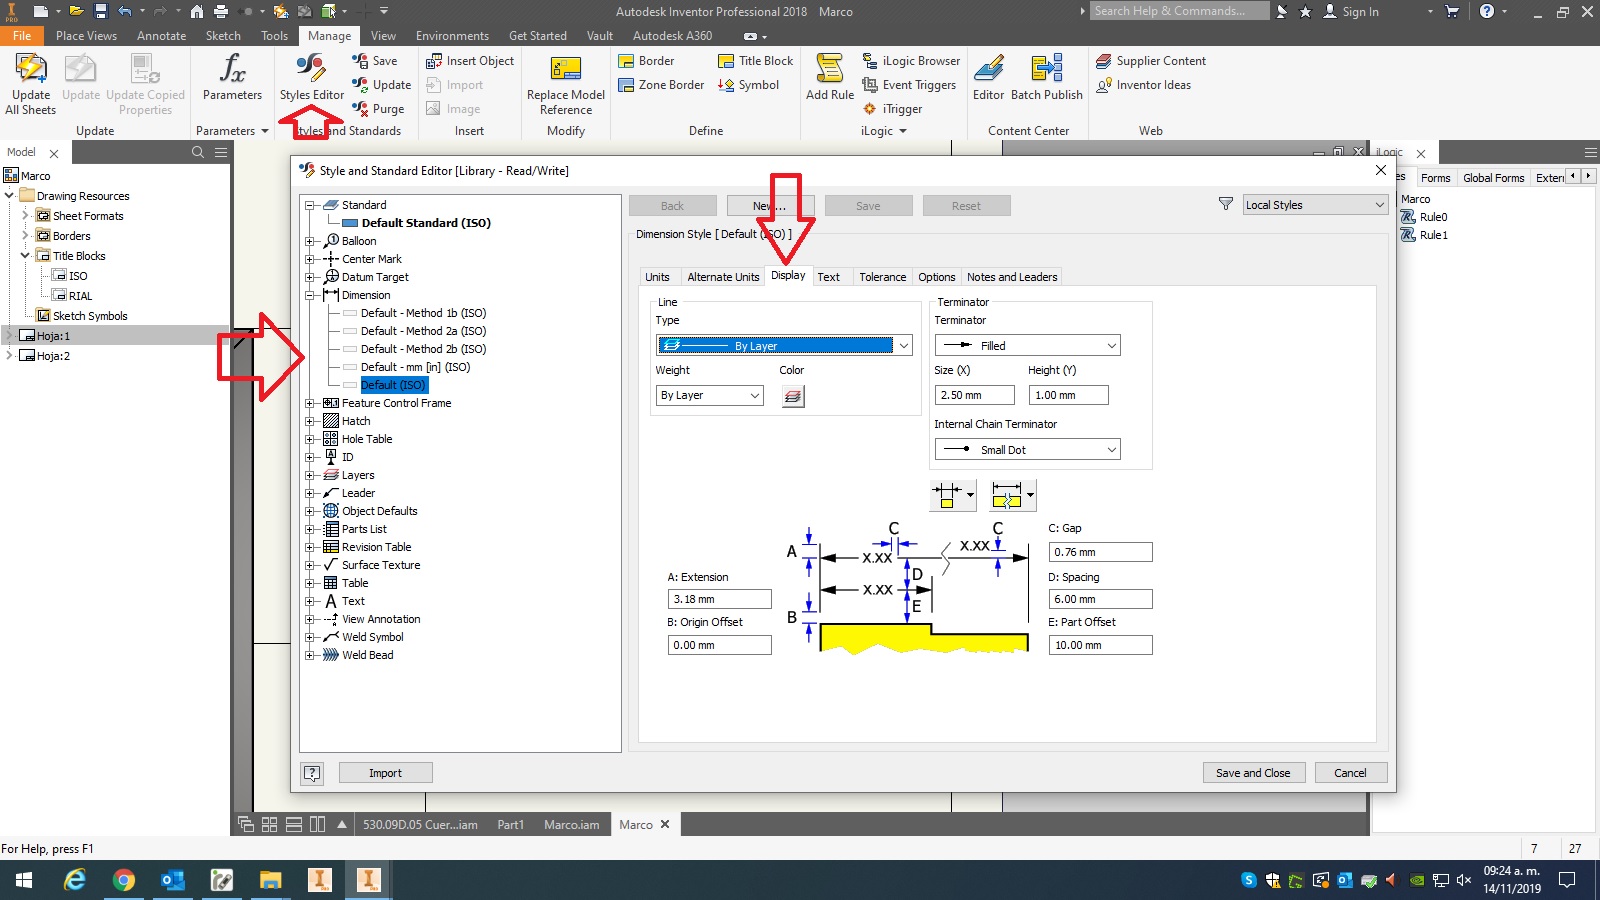Viewport: 1600px width, 900px height.
Task: Click the Zone Border icon
Action: 659,85
